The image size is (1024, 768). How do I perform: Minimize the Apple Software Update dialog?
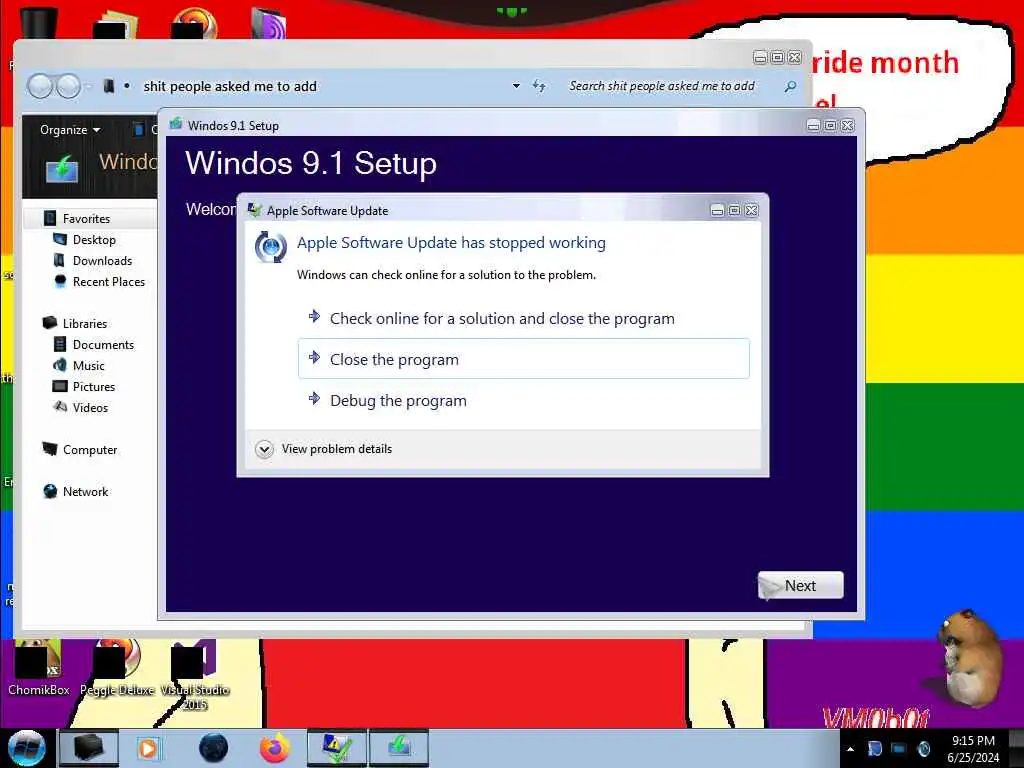pyautogui.click(x=717, y=210)
